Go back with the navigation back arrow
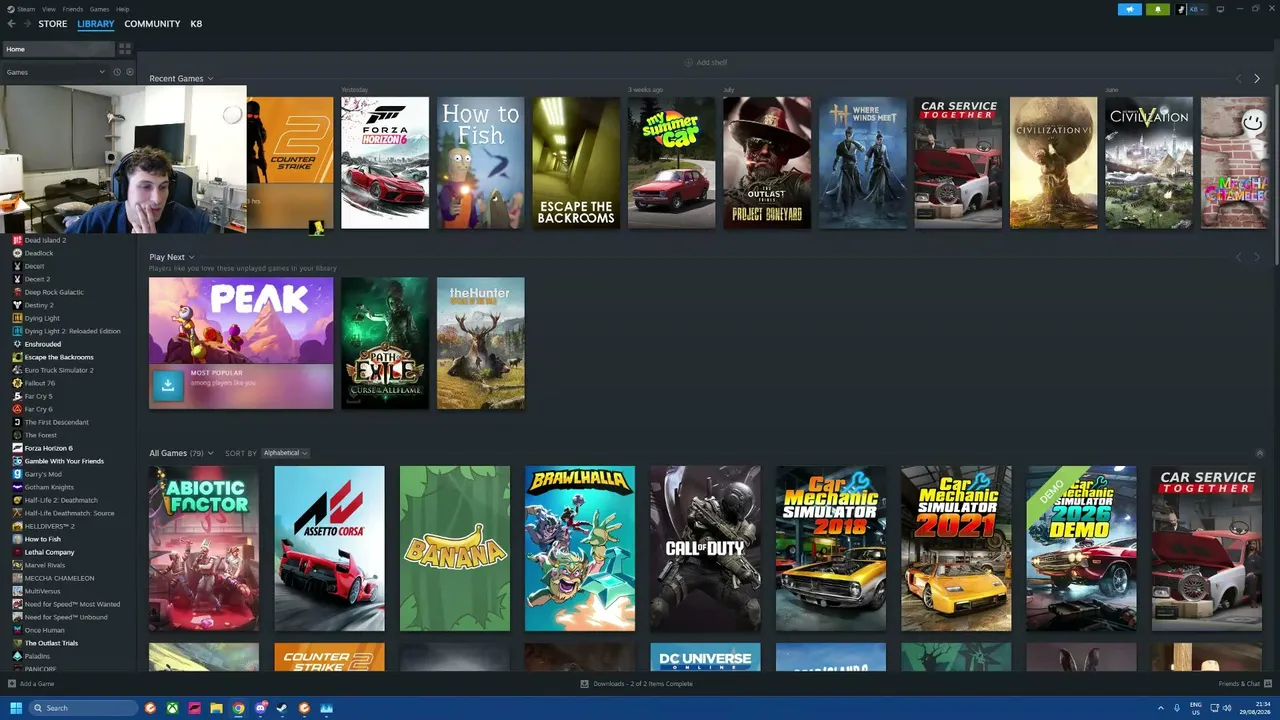The height and width of the screenshot is (720, 1280). (x=11, y=24)
